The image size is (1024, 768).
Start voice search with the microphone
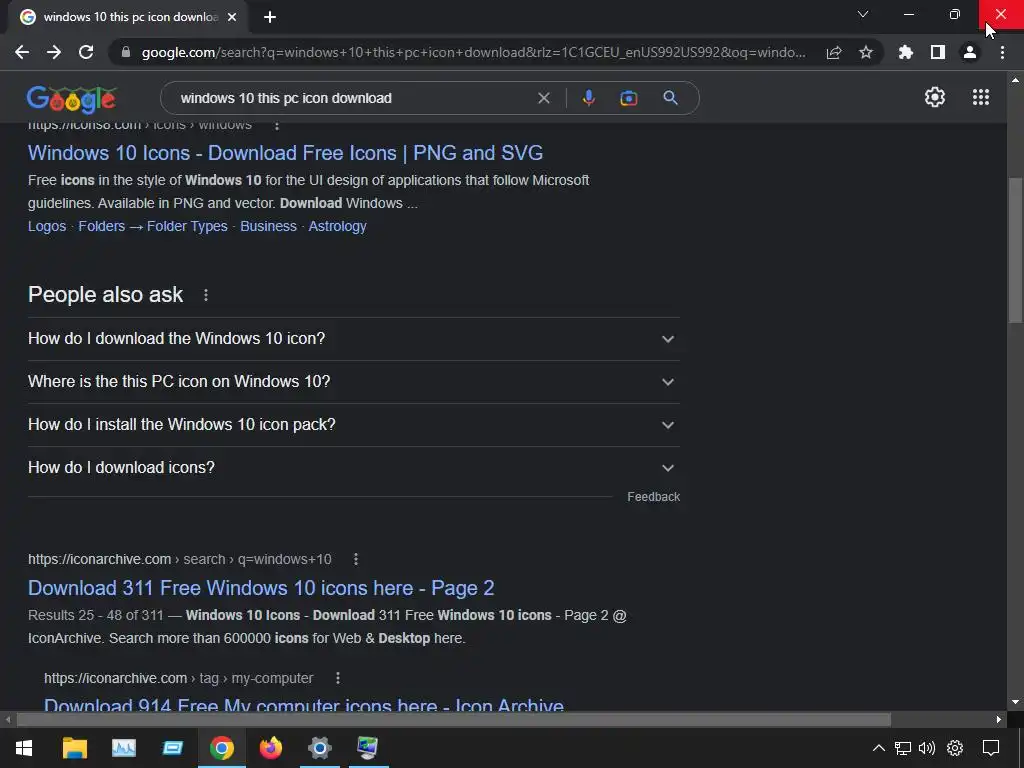(588, 98)
